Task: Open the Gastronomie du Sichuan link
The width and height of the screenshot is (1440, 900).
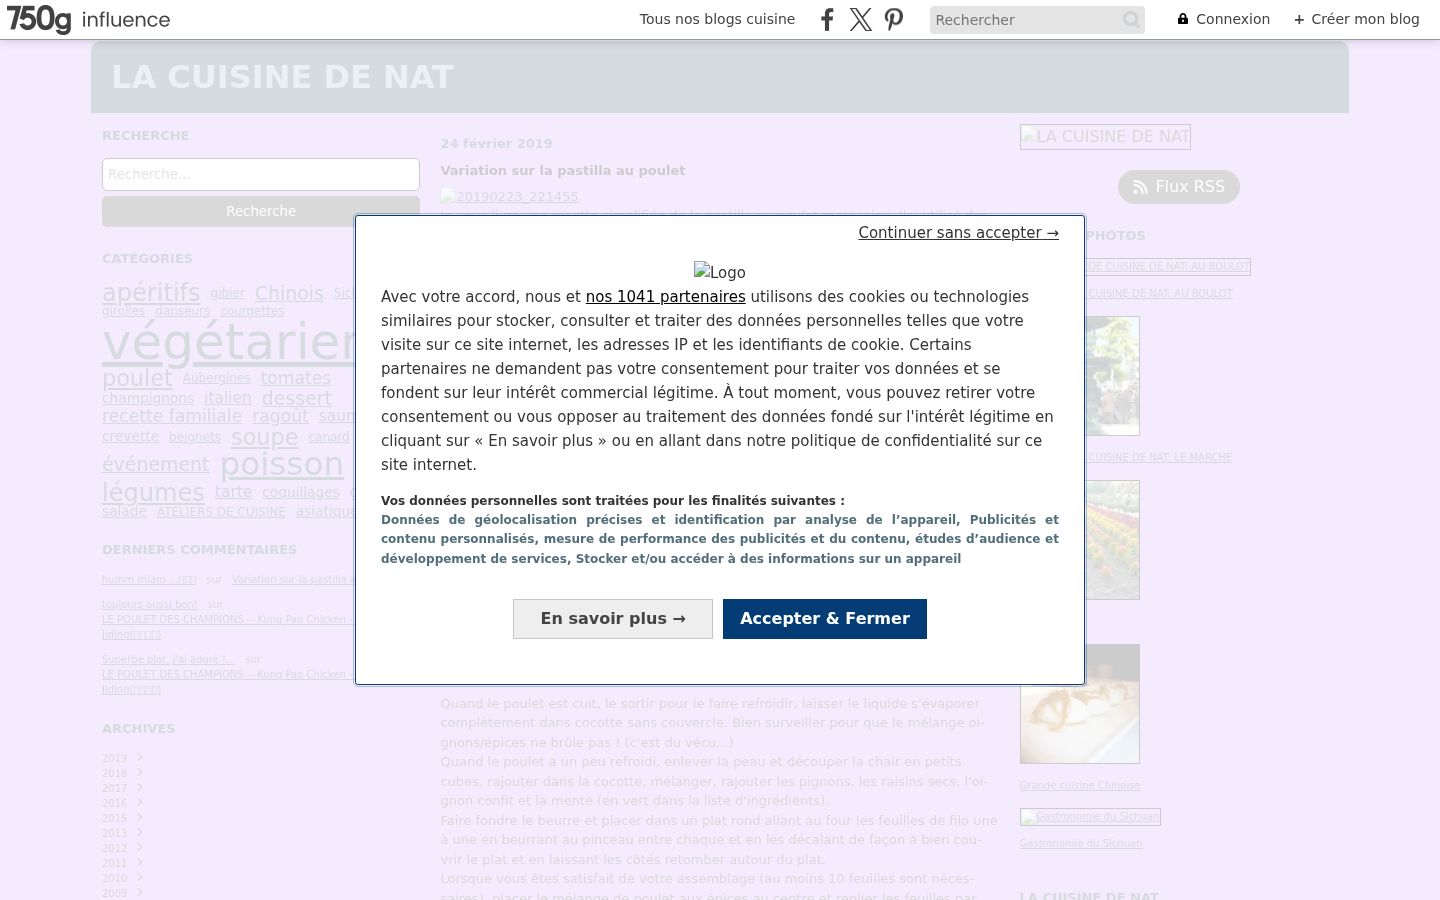Action: click(1081, 844)
